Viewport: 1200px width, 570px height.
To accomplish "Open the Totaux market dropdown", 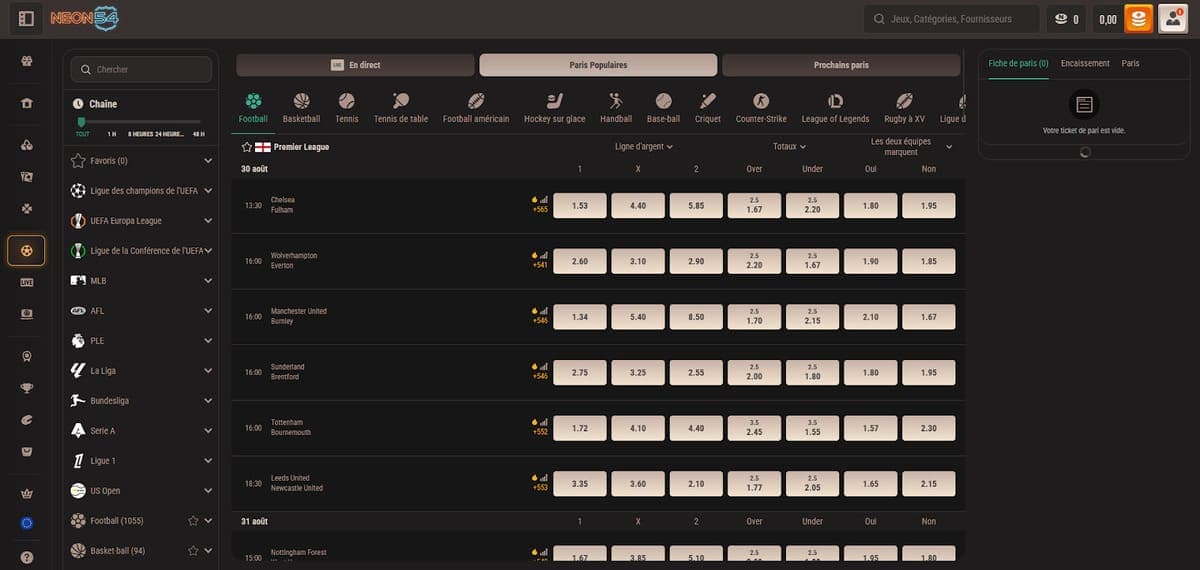I will (789, 147).
